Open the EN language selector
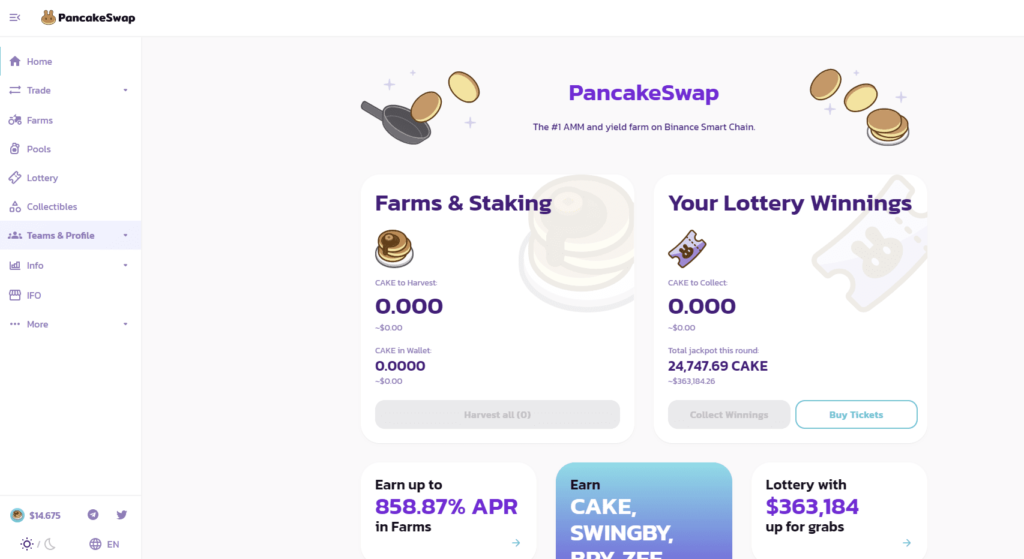 pyautogui.click(x=104, y=544)
